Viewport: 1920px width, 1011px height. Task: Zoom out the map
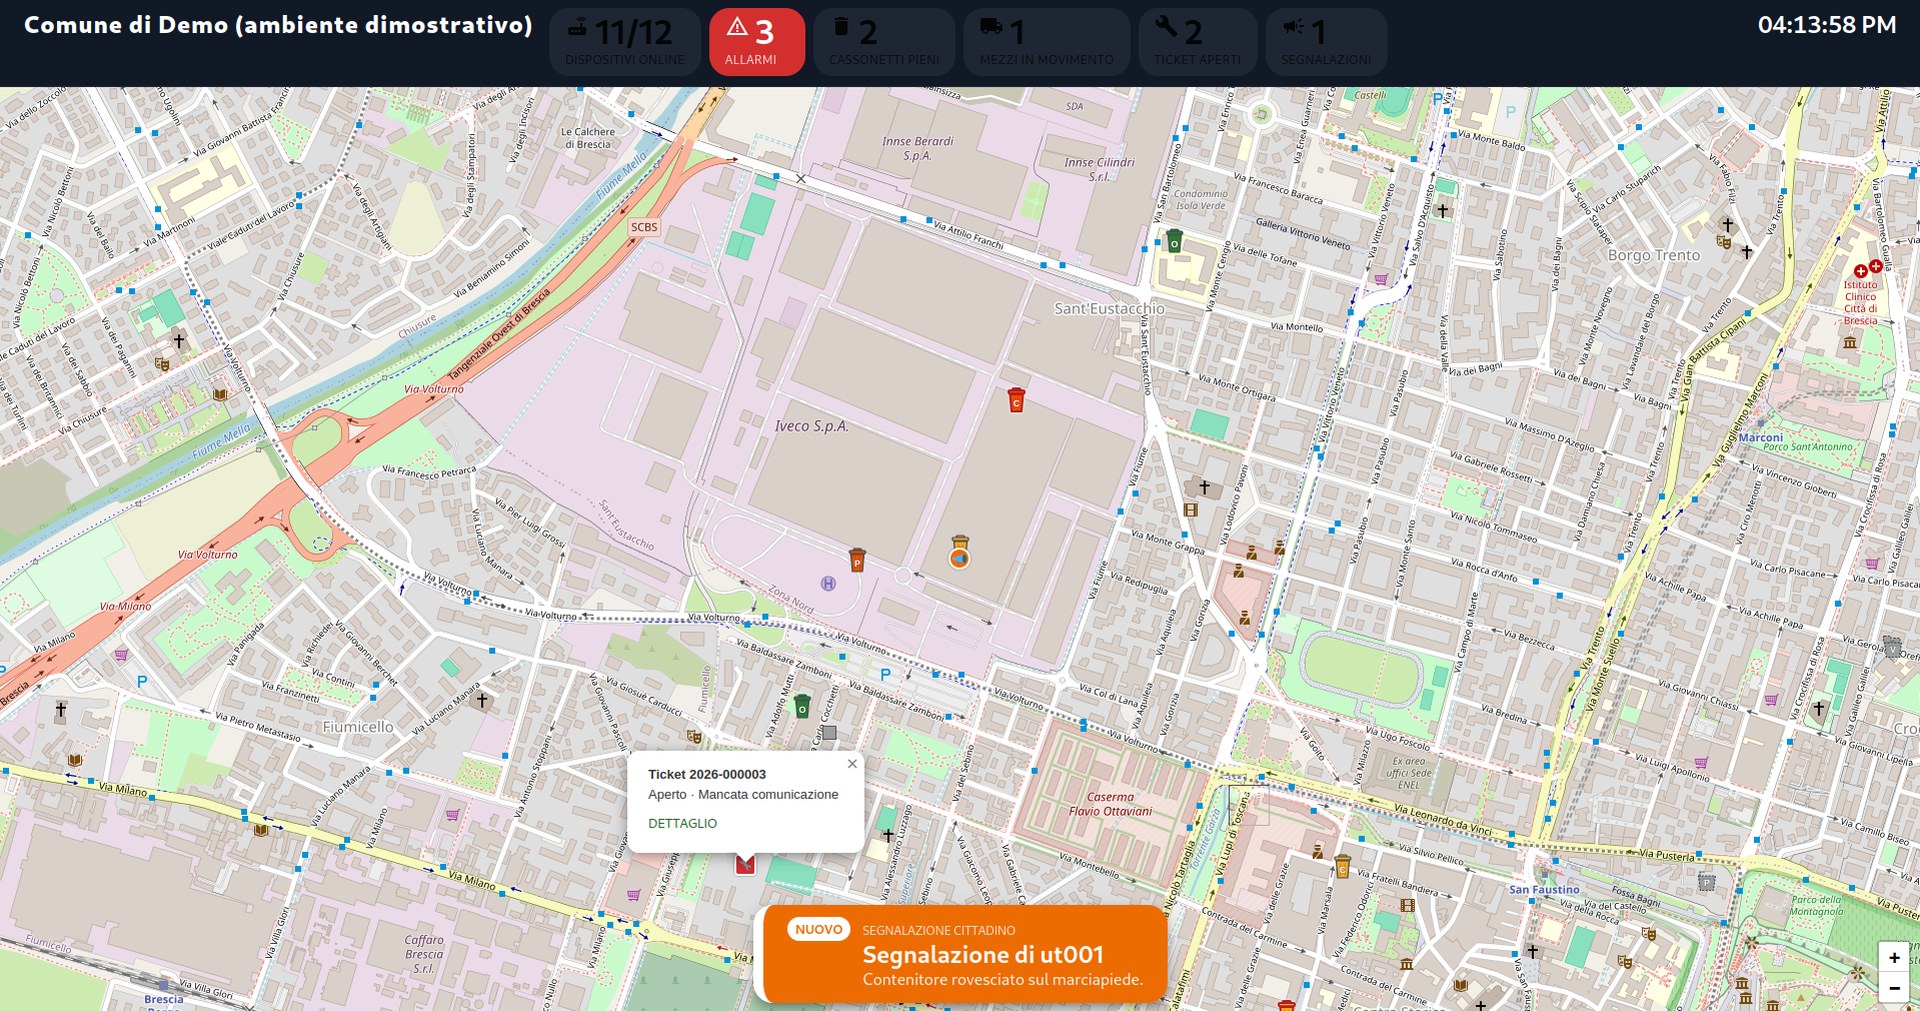click(x=1894, y=988)
